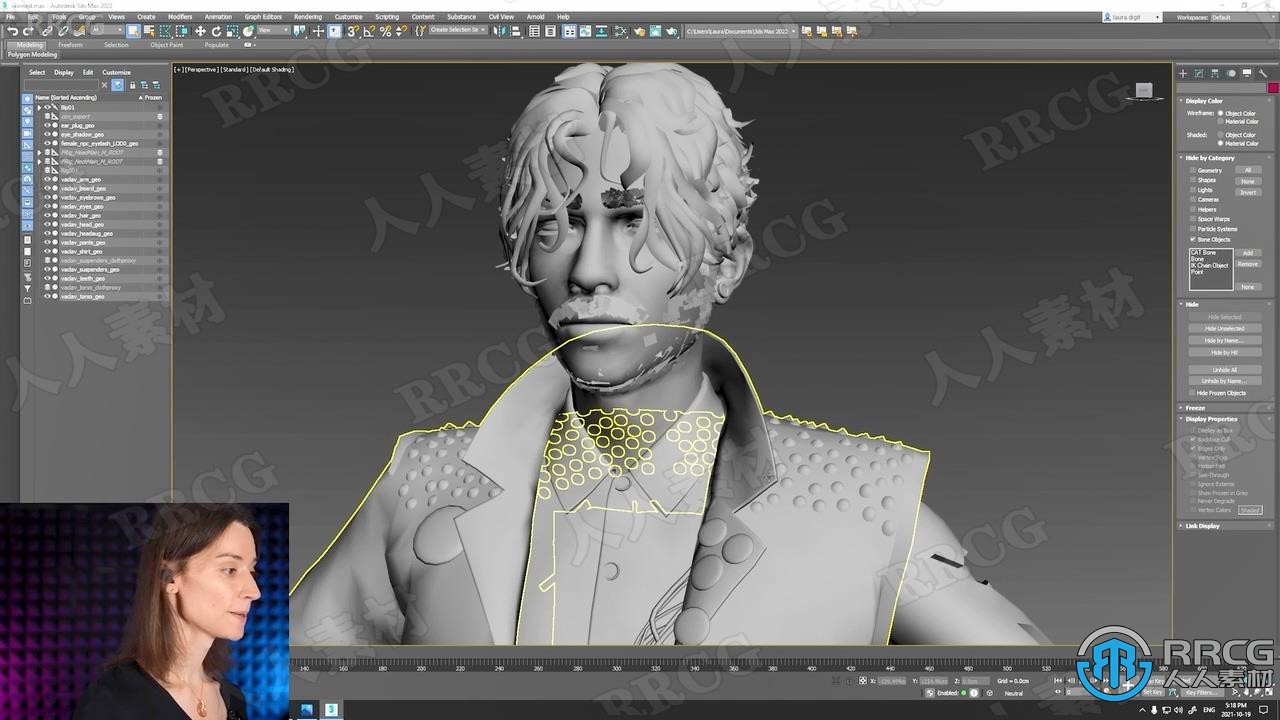Image resolution: width=1280 pixels, height=720 pixels.
Task: Toggle Shapes checkbox in Hide by Category
Action: coord(1193,180)
